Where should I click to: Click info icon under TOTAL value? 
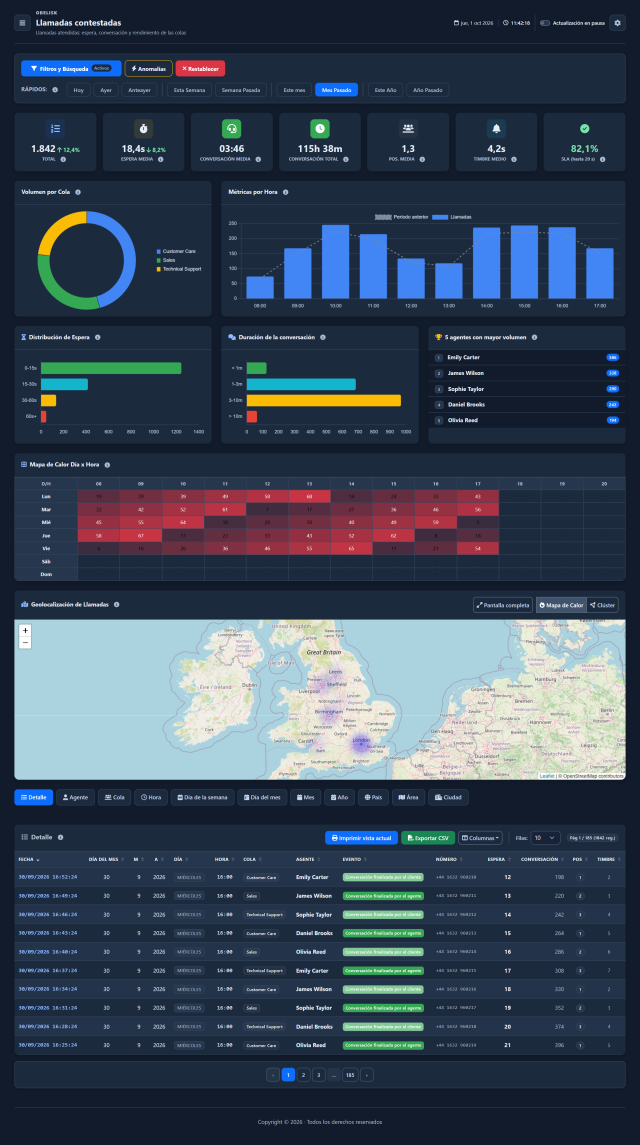point(63,159)
